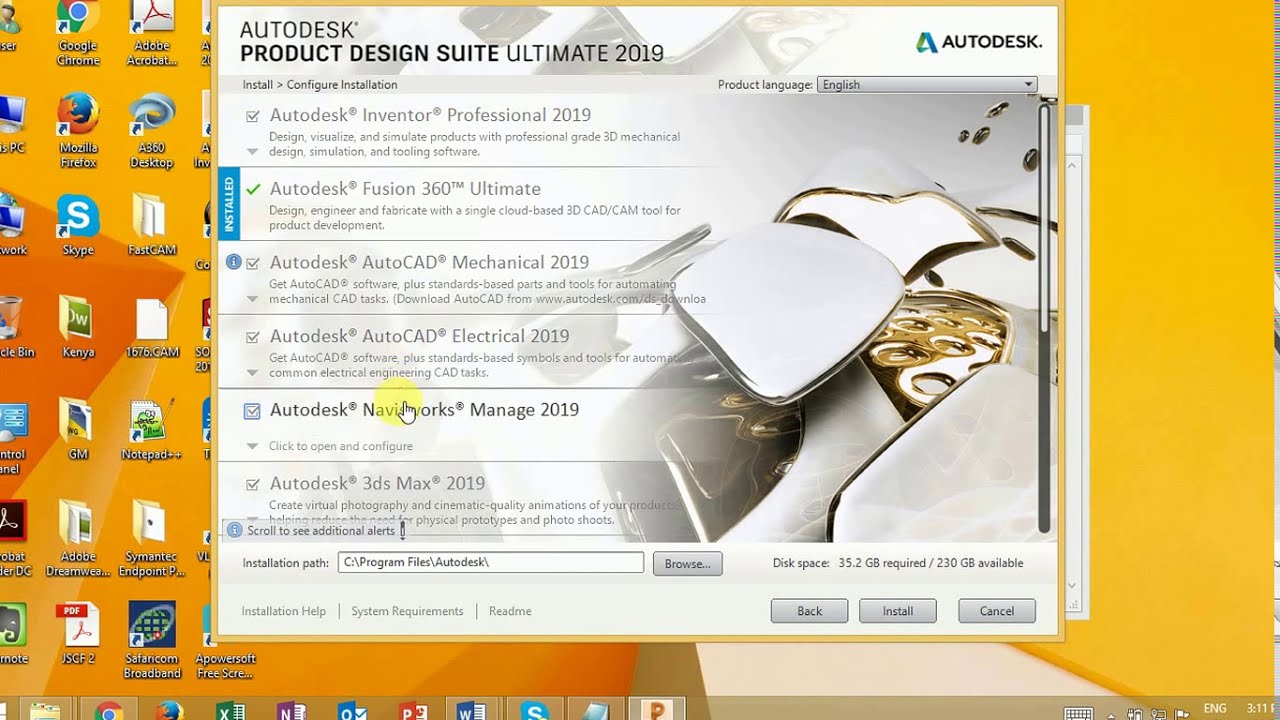1280x720 pixels.
Task: Click green installed checkmark for Fusion 360 Ultimate
Action: coord(253,189)
